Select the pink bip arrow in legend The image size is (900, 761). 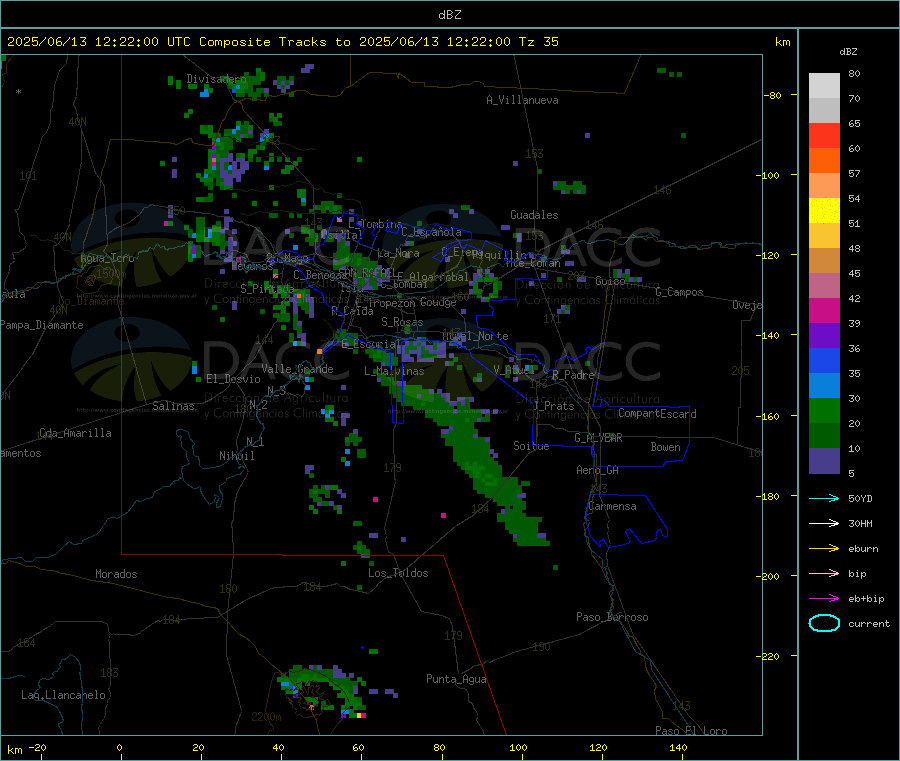pyautogui.click(x=824, y=573)
